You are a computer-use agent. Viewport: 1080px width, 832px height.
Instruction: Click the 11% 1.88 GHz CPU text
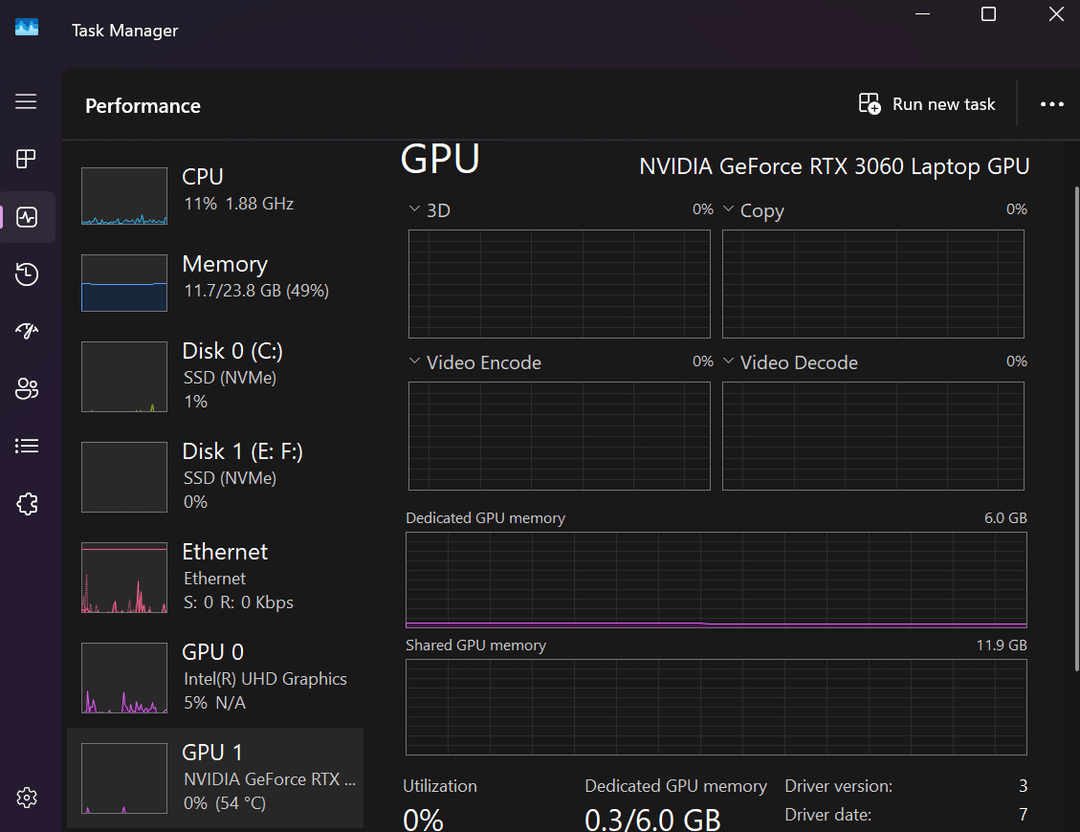coord(238,204)
